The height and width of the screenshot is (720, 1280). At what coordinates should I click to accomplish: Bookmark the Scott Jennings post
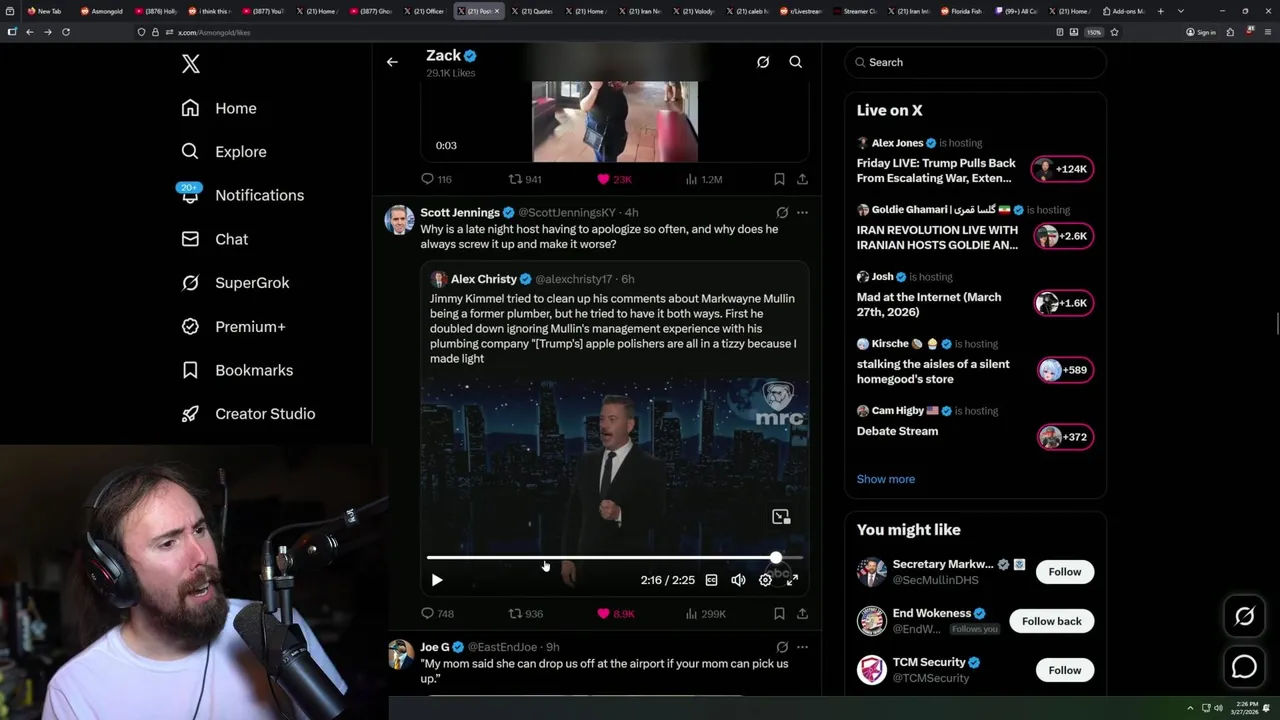(779, 614)
